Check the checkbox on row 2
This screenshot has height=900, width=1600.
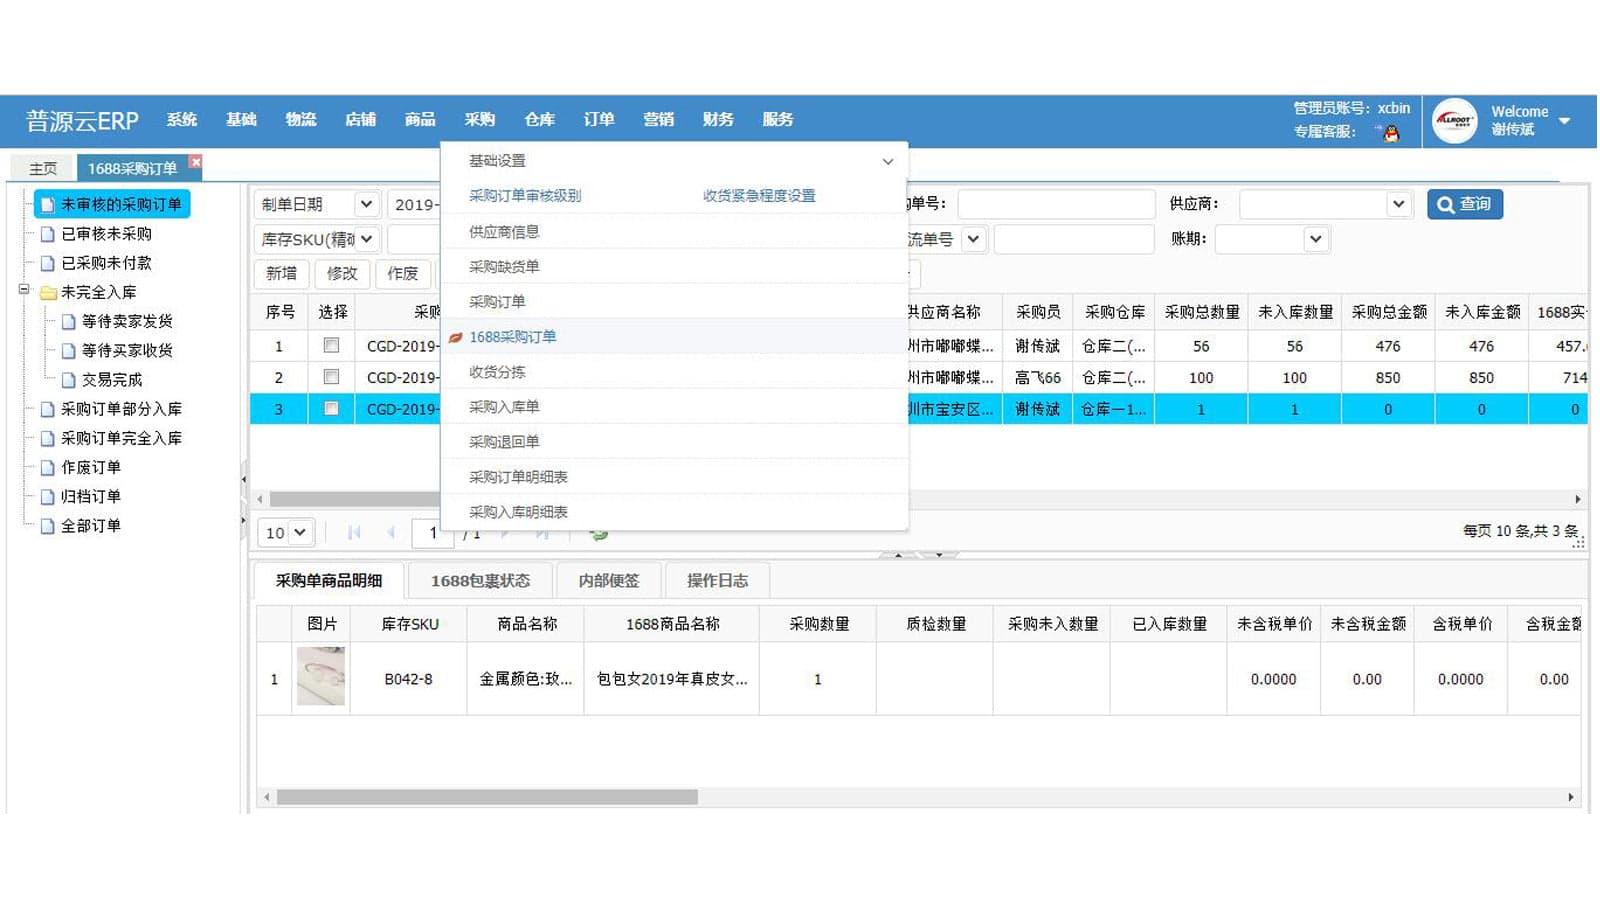coord(331,377)
